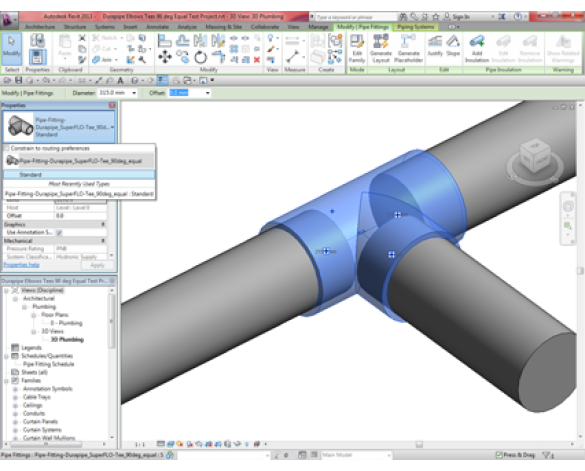Click the Offset value field in Properties
The image size is (585, 471).
coord(81,216)
